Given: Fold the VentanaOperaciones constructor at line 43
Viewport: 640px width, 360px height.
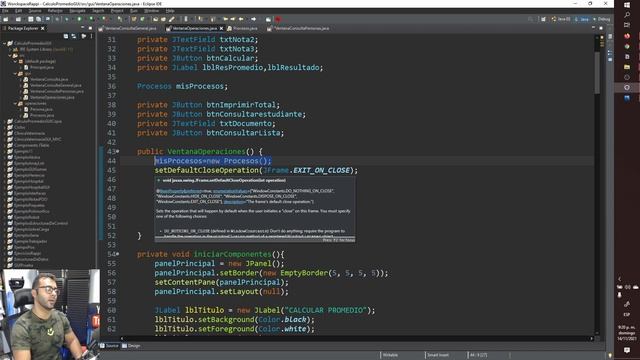Looking at the screenshot, I should pos(118,151).
